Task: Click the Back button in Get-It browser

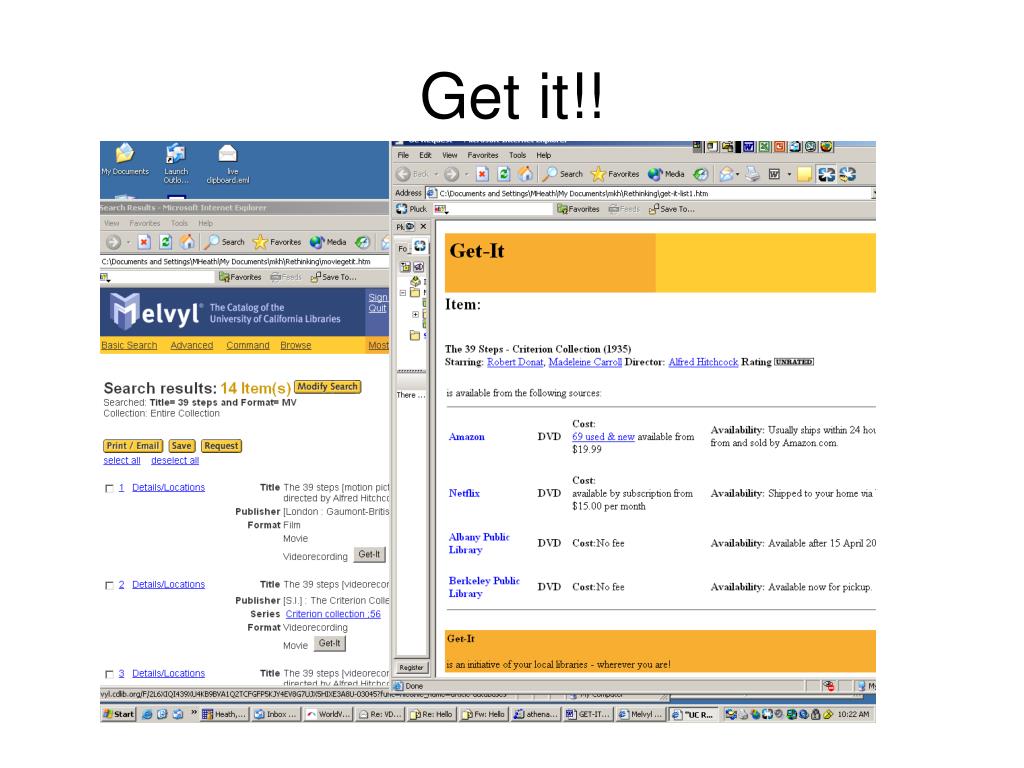Action: [x=413, y=174]
